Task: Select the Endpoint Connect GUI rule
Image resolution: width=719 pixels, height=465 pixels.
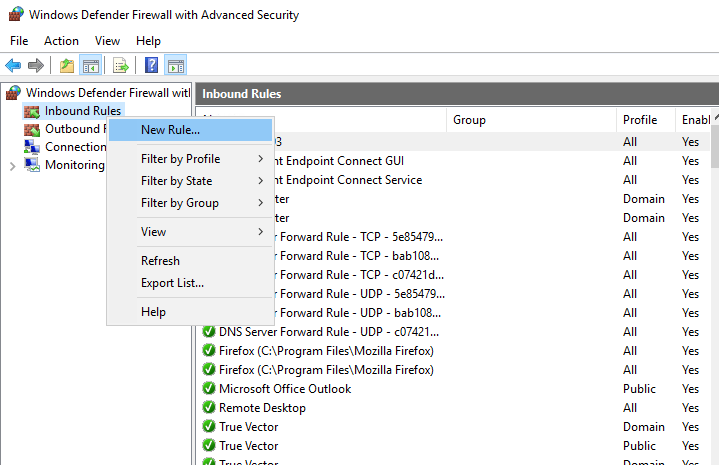Action: pos(339,161)
